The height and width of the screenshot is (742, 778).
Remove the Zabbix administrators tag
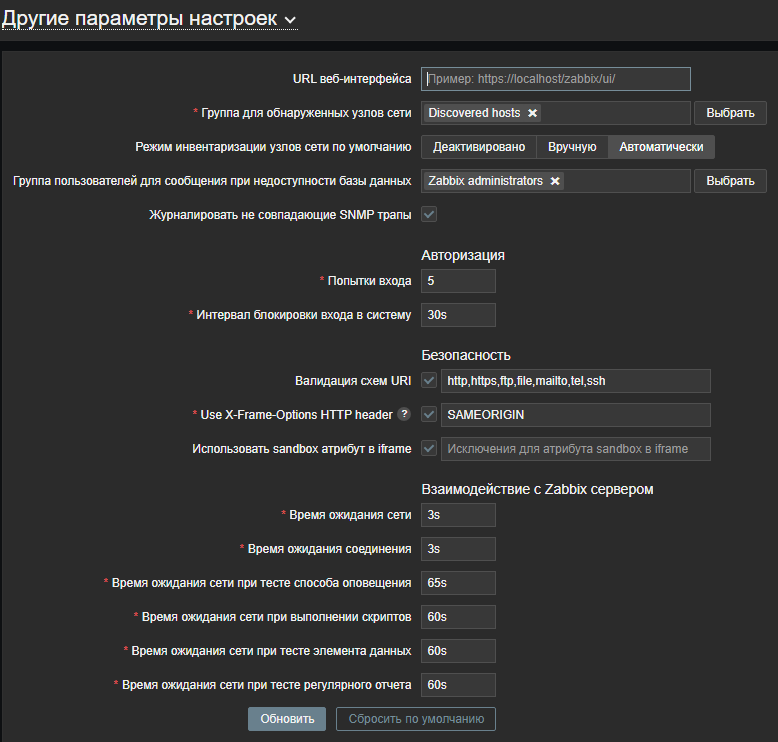(x=555, y=181)
